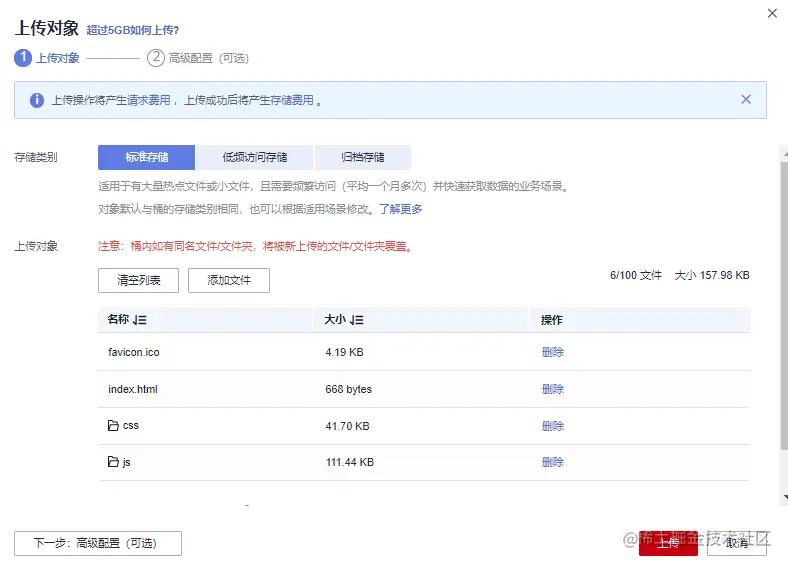Click the vertical scrollbar thumb

point(784,306)
